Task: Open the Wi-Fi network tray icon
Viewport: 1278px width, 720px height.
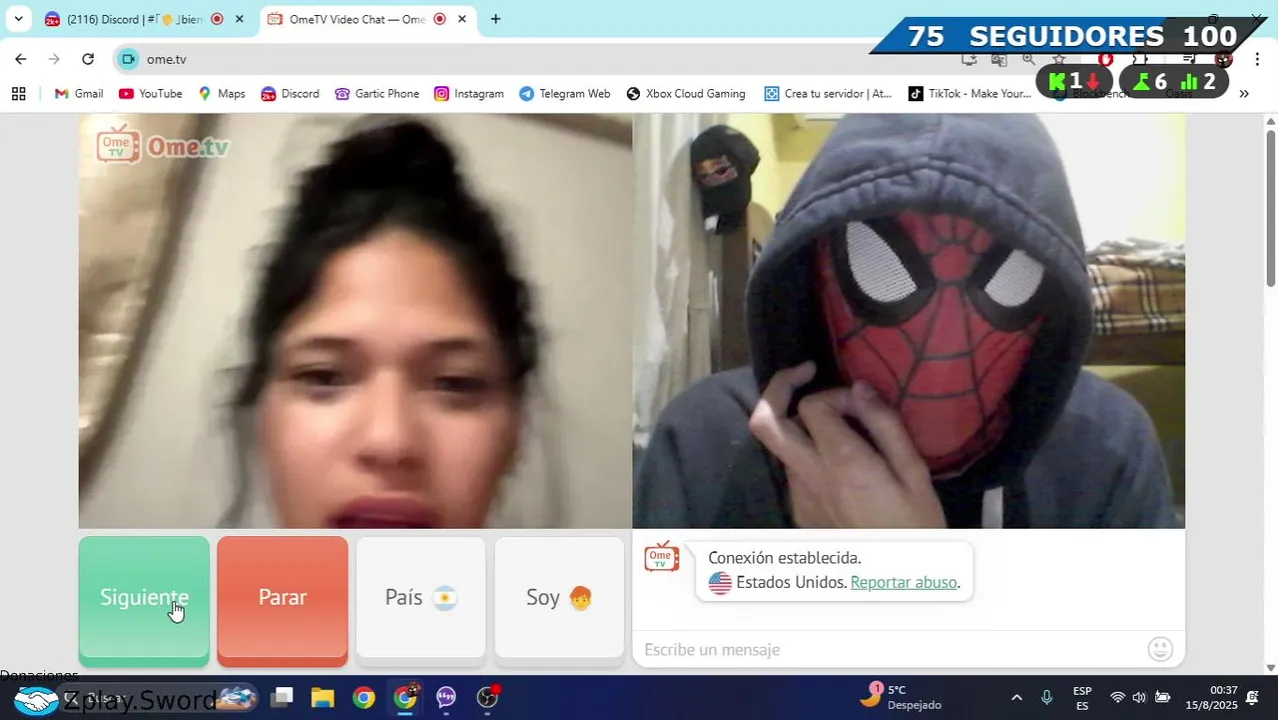Action: 1118,697
